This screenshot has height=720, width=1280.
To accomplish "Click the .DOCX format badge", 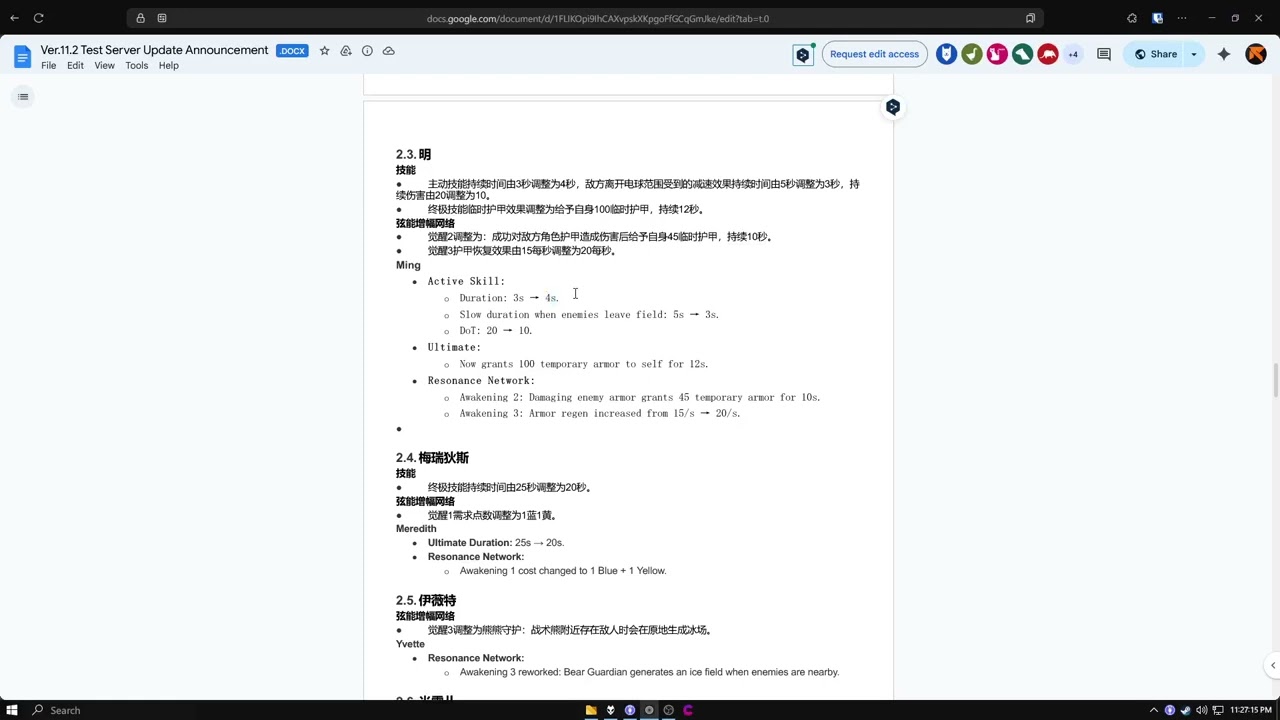I will pos(292,51).
